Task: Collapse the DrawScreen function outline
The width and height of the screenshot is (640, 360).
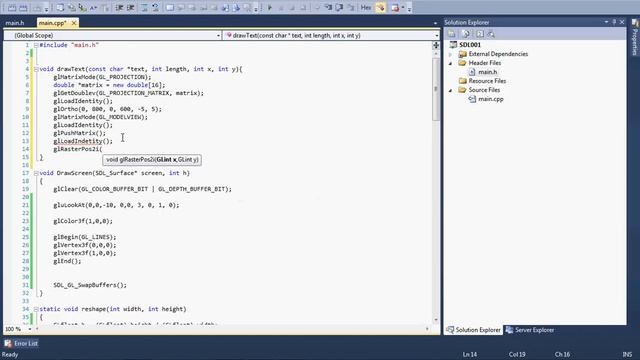Action: 36,173
